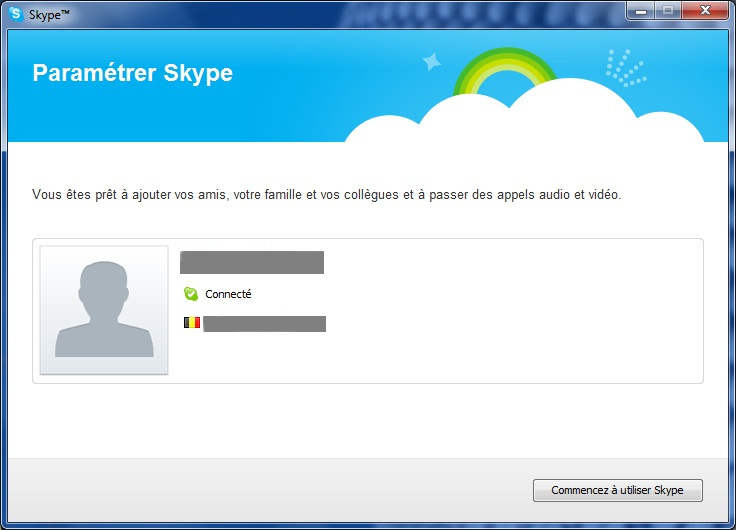Click the sentence starting "Vous êtes prêt"
736x530 pixels.
point(327,194)
